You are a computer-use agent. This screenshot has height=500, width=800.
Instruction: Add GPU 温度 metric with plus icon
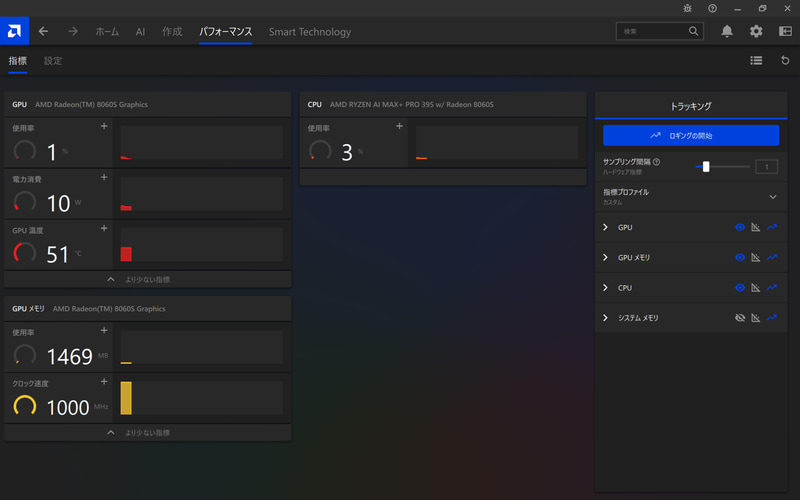click(x=104, y=228)
